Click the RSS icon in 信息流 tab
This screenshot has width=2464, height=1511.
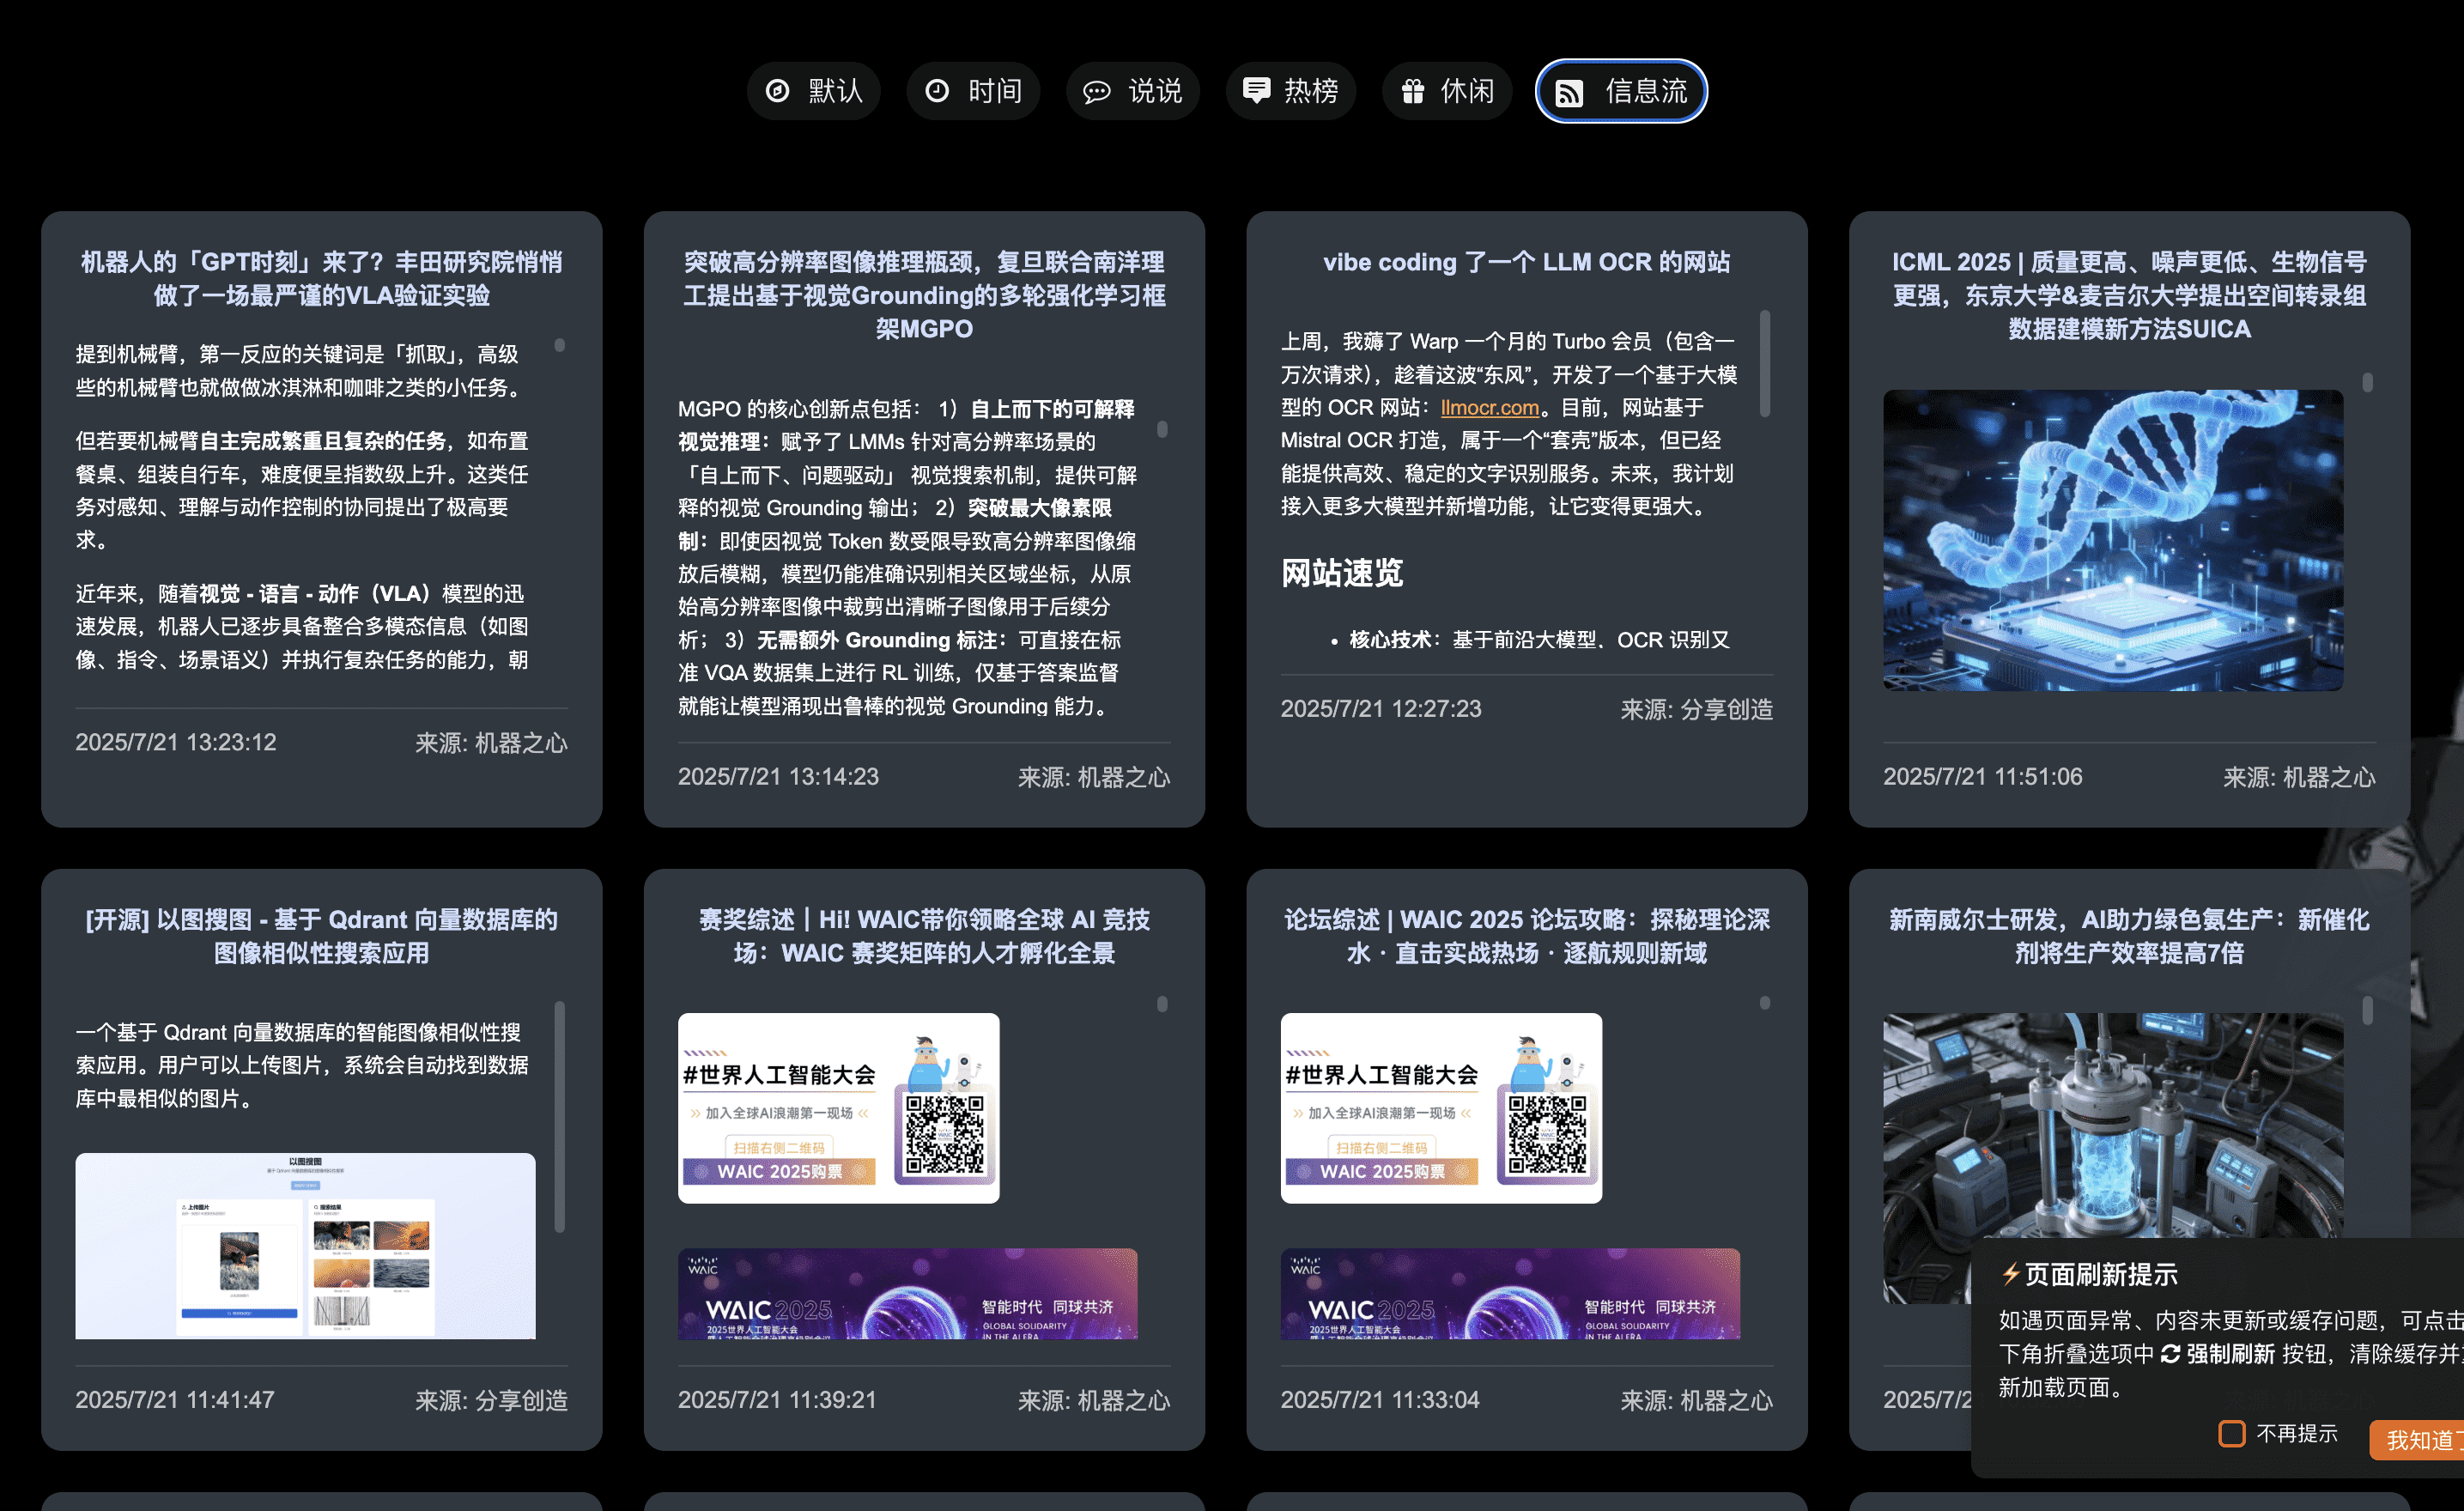(1569, 93)
